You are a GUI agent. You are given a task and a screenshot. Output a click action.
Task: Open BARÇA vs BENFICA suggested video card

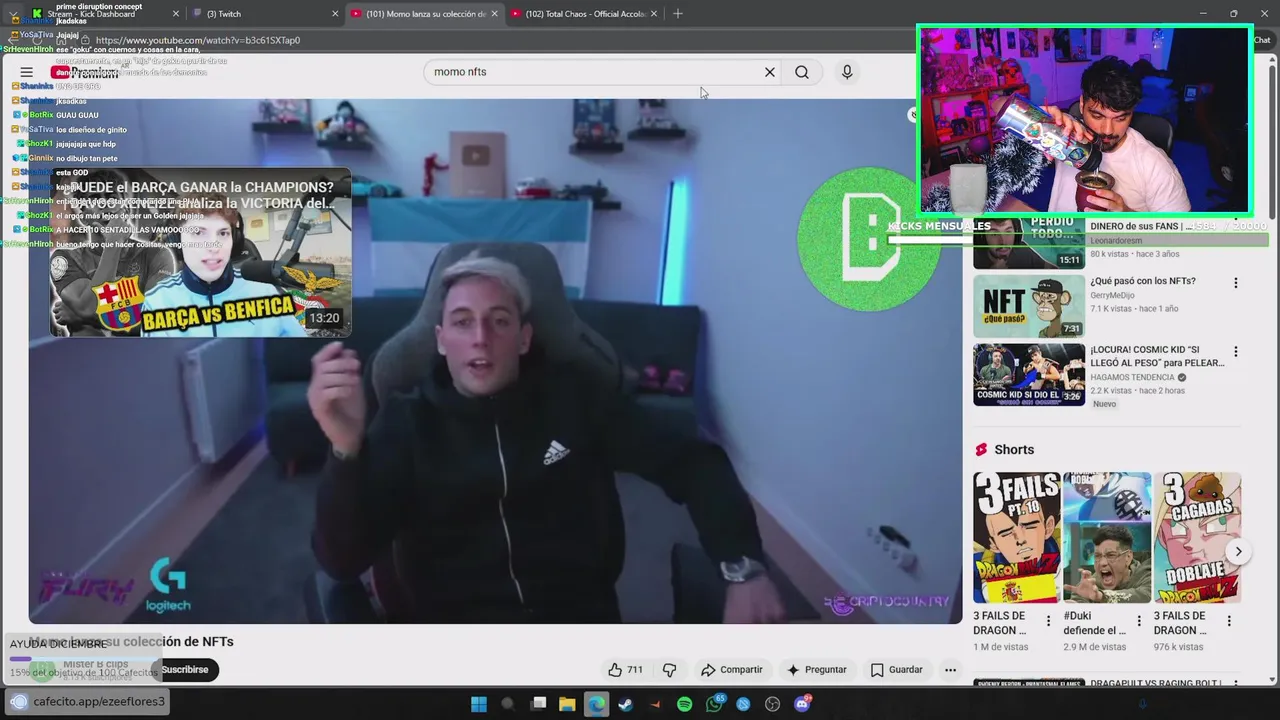pyautogui.click(x=201, y=254)
